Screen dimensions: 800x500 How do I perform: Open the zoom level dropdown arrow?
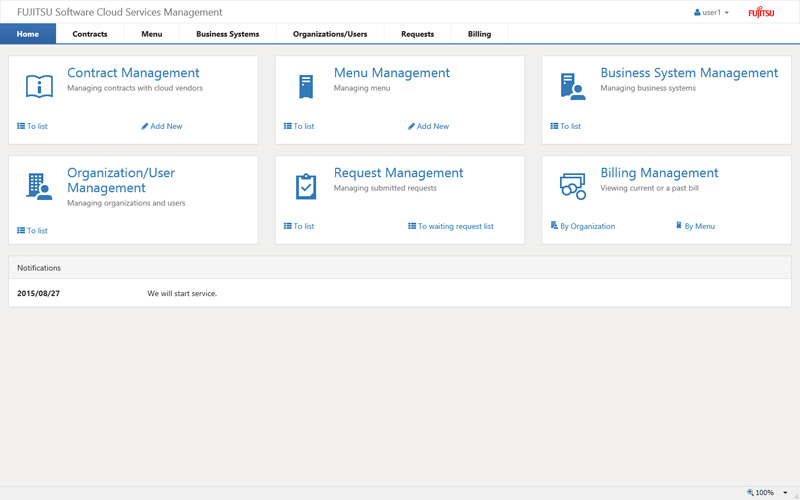785,492
